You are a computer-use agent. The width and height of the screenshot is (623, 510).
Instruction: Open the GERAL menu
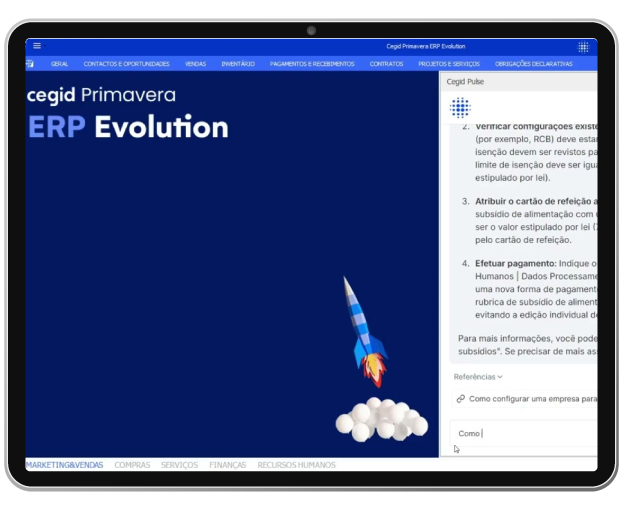(x=59, y=64)
